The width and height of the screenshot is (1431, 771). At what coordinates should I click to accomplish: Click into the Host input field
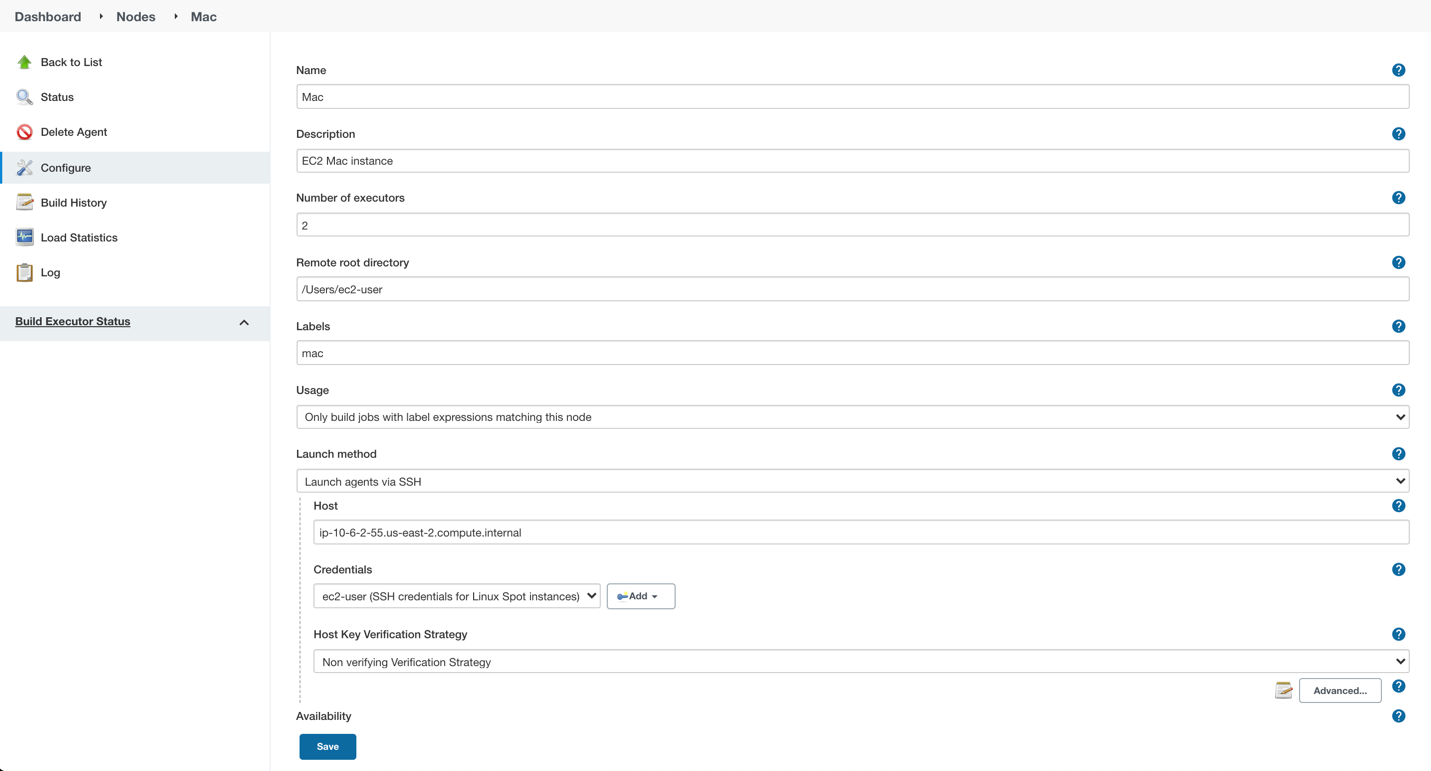[x=860, y=533]
